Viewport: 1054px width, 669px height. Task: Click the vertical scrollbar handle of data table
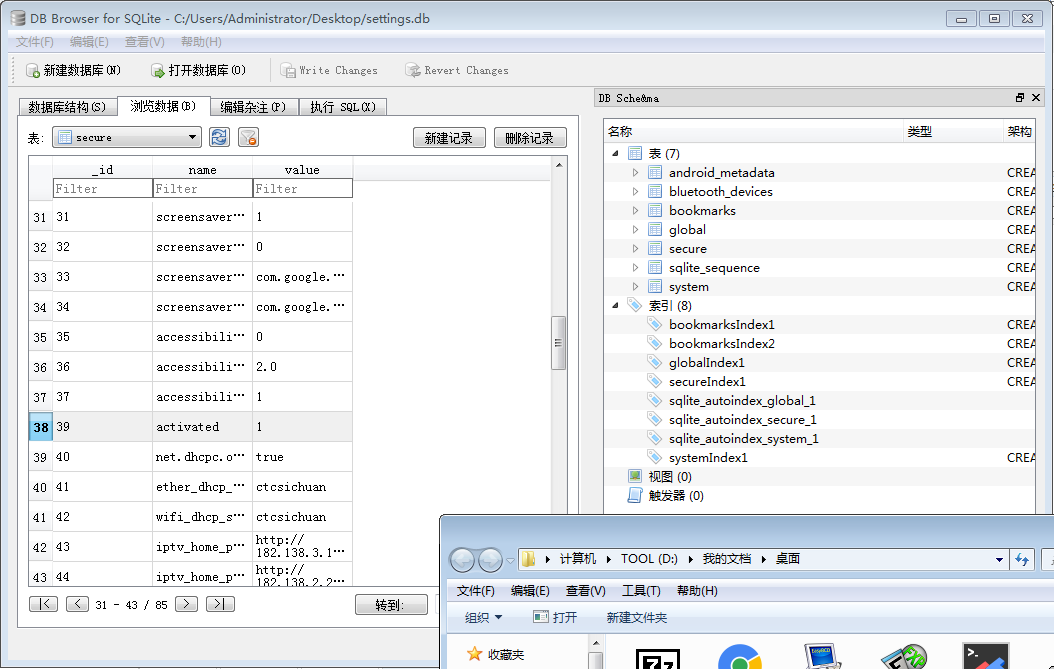point(558,343)
